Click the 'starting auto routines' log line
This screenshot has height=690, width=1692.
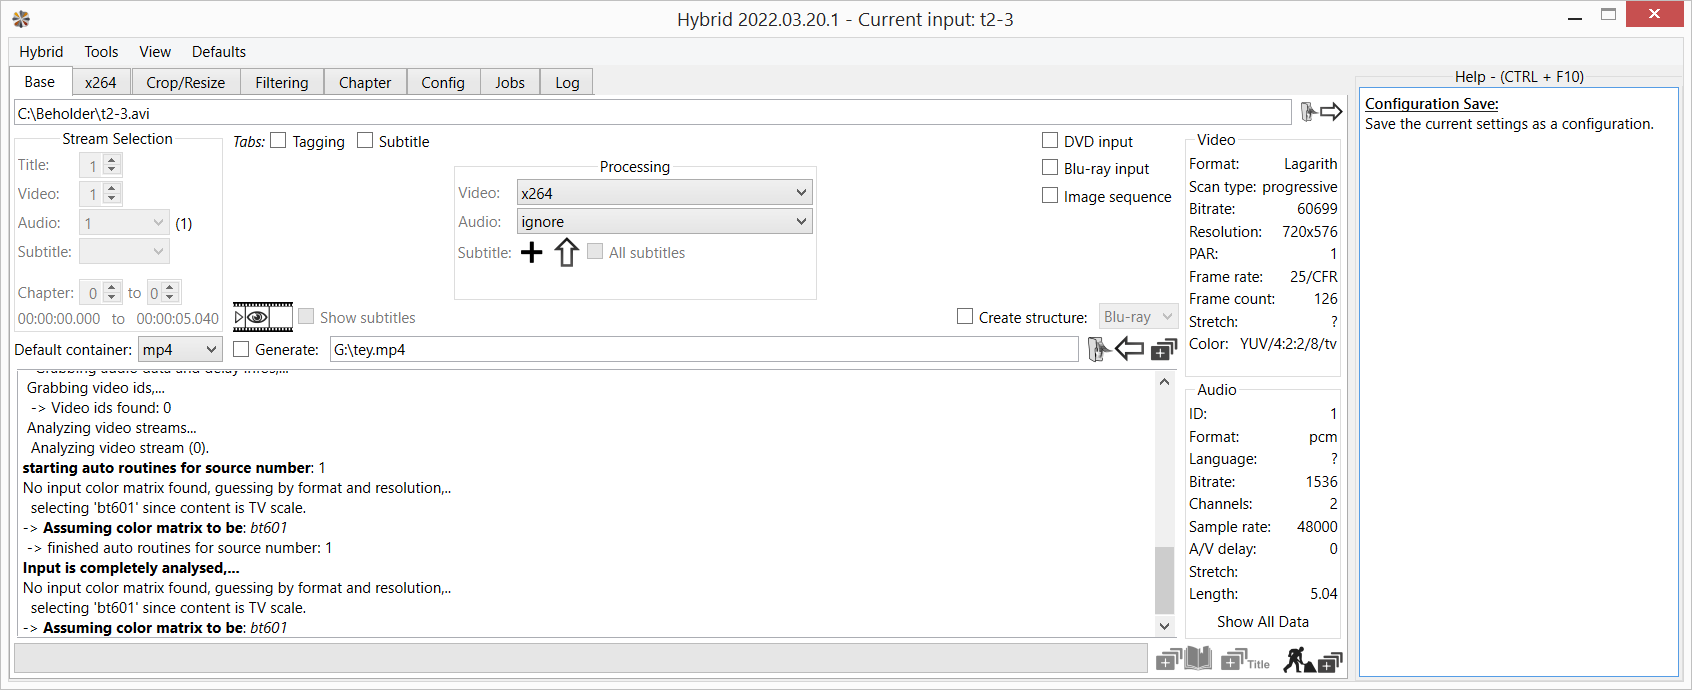point(174,468)
